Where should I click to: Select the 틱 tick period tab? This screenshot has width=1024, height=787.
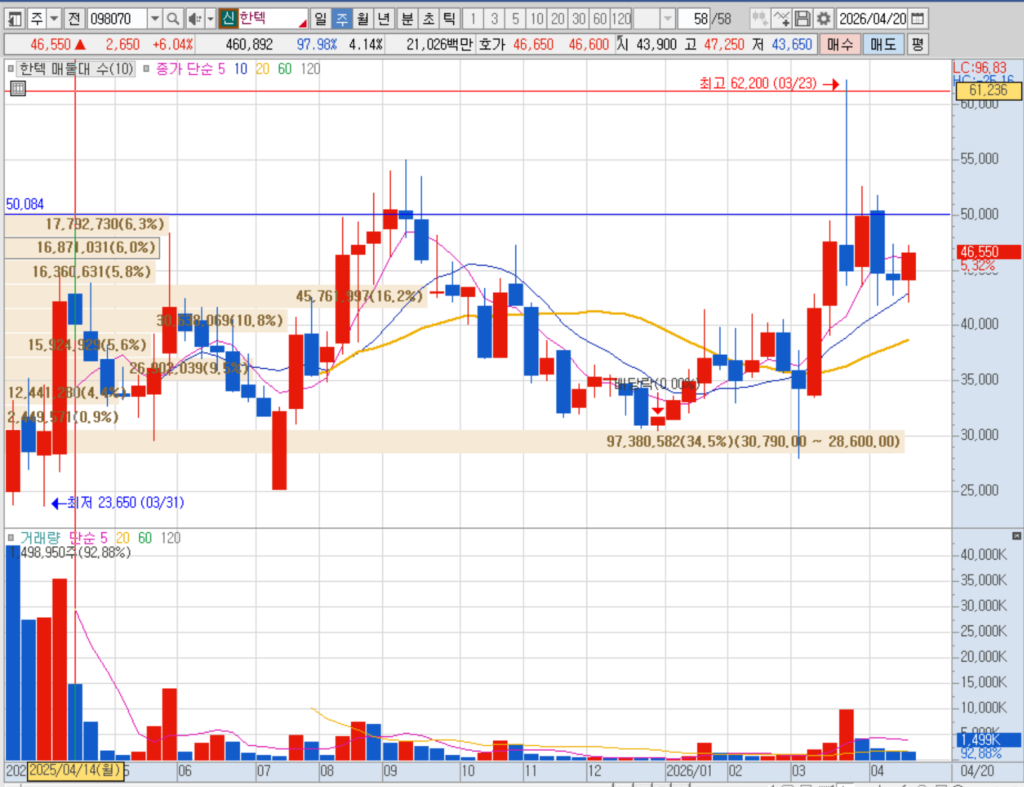pos(449,18)
